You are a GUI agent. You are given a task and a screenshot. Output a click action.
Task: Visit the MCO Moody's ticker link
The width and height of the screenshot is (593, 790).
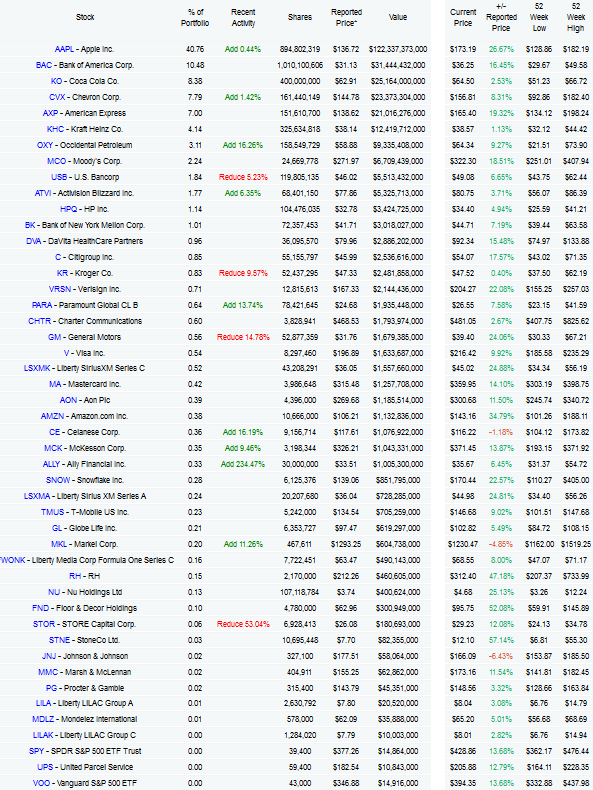56,161
